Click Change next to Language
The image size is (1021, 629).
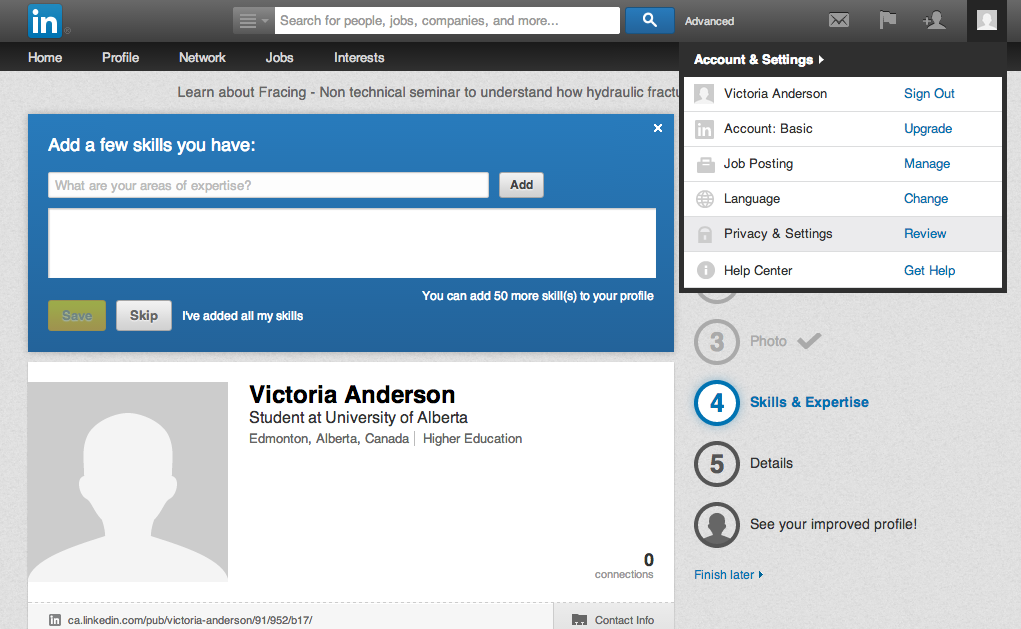925,199
